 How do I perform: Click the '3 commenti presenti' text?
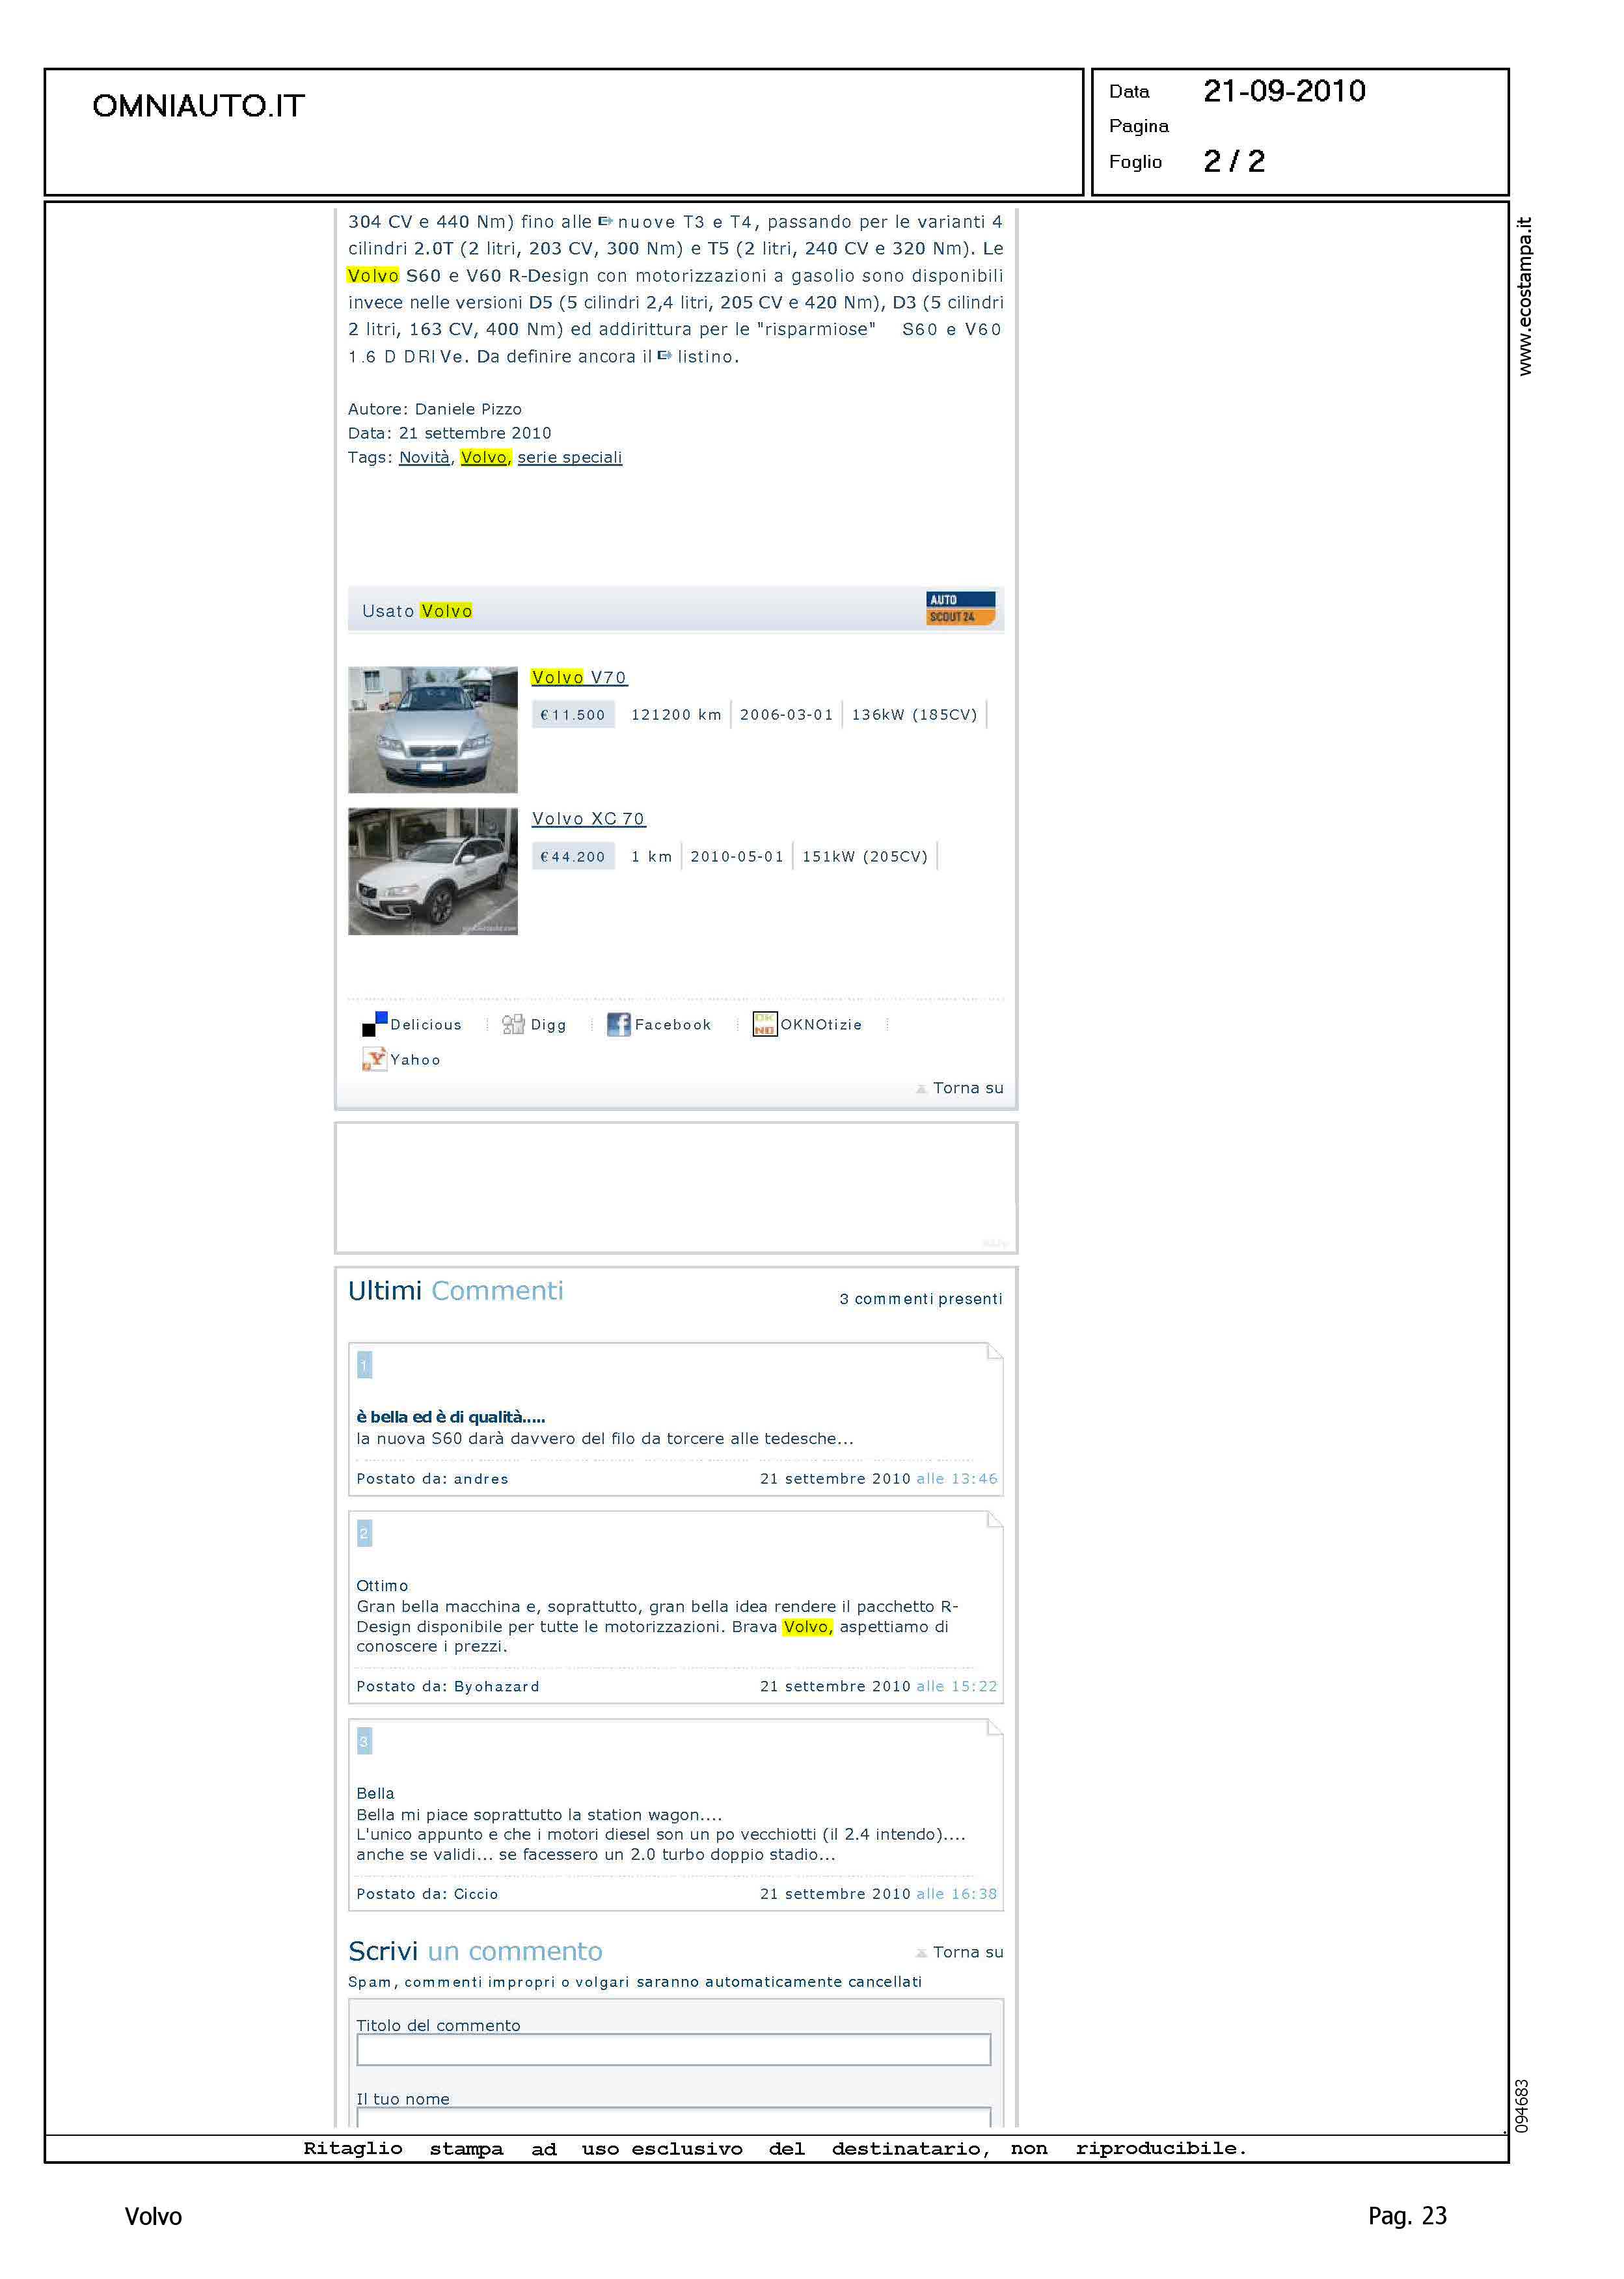tap(920, 1298)
